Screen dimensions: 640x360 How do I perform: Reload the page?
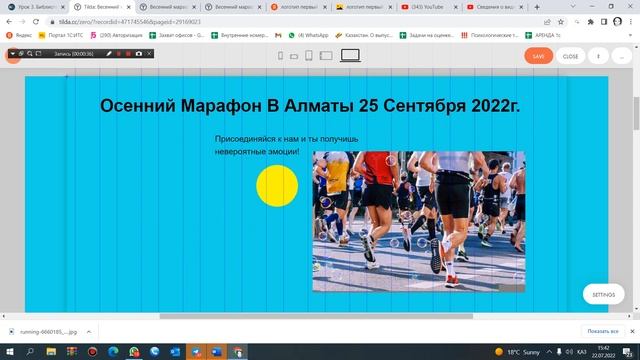click(36, 22)
